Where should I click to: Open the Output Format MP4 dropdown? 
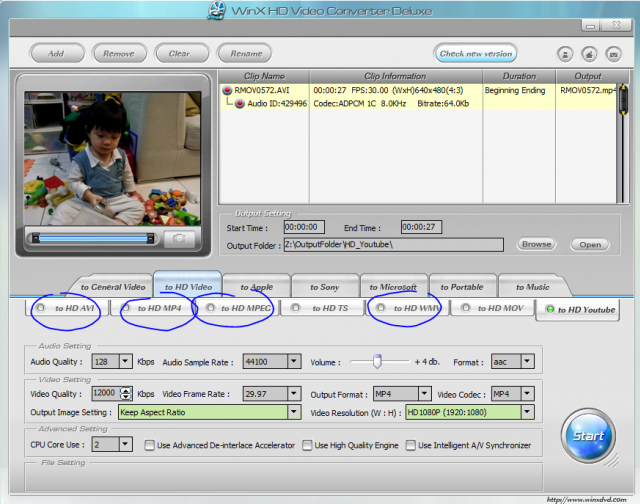424,394
